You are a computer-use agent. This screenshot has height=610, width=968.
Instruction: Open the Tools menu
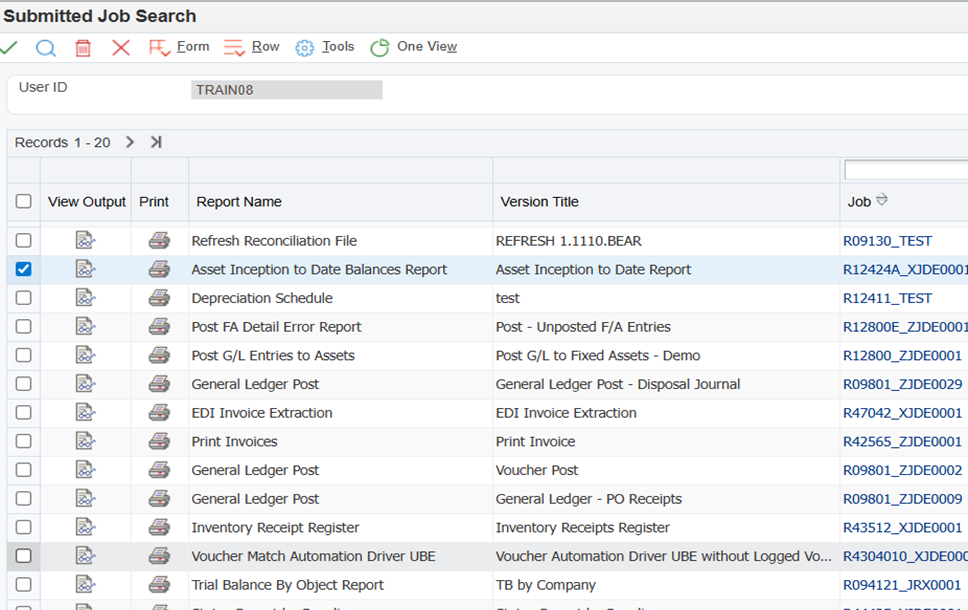[325, 48]
